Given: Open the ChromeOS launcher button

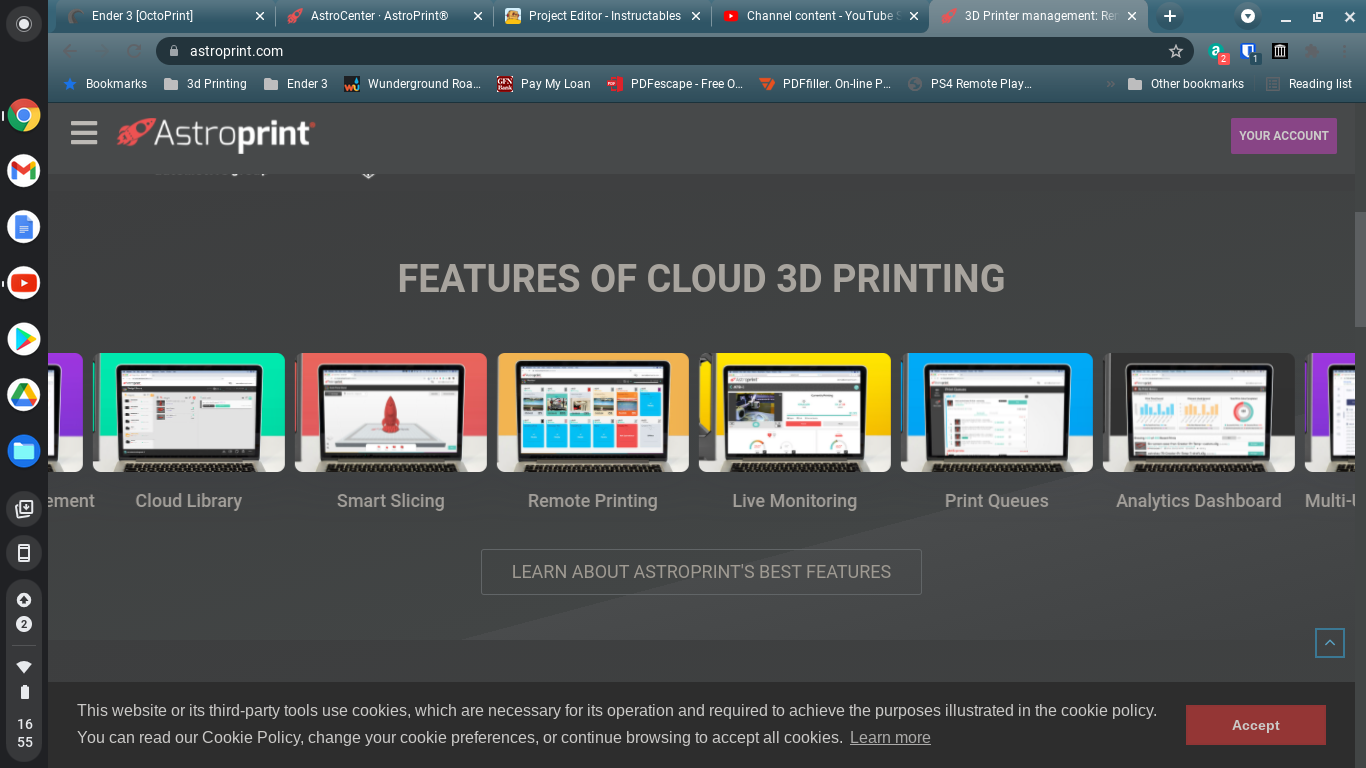Looking at the screenshot, I should tap(24, 23).
